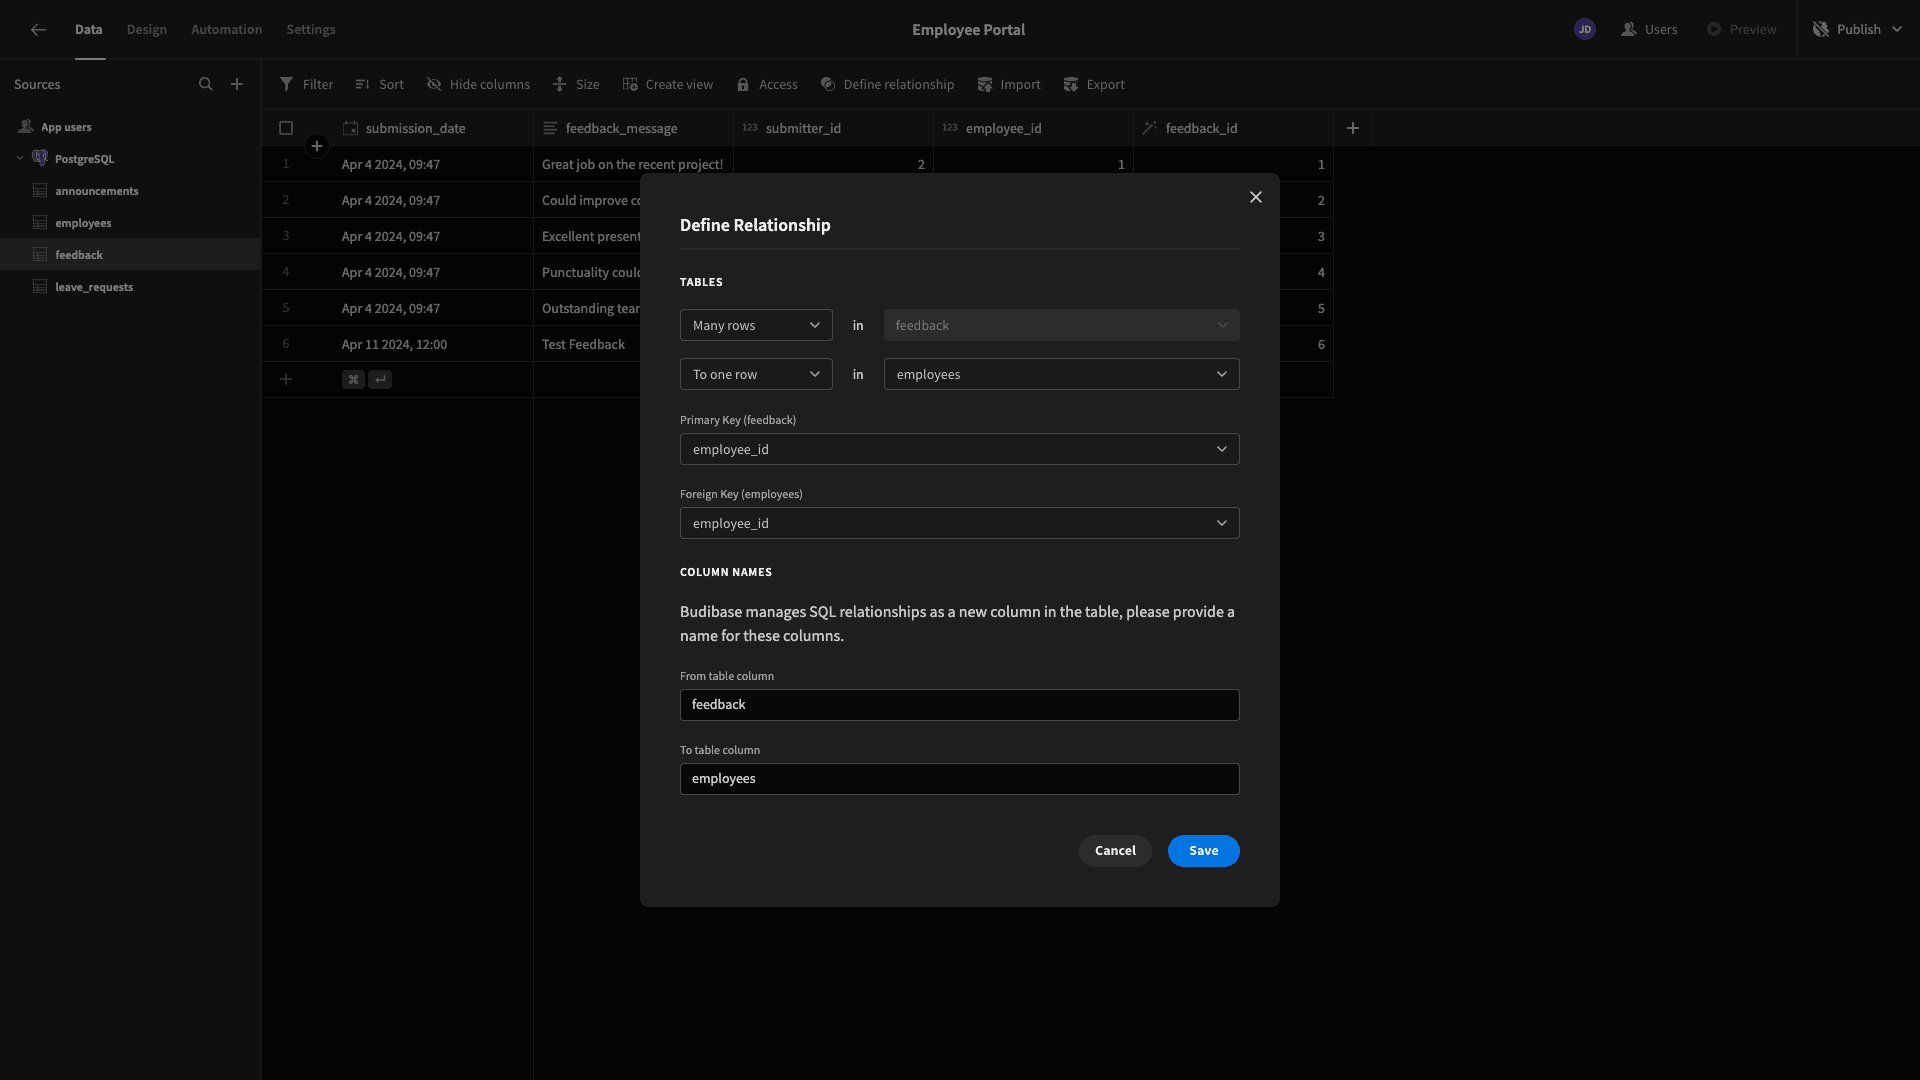Switch to the Automation tab
The width and height of the screenshot is (1920, 1080).
point(227,30)
